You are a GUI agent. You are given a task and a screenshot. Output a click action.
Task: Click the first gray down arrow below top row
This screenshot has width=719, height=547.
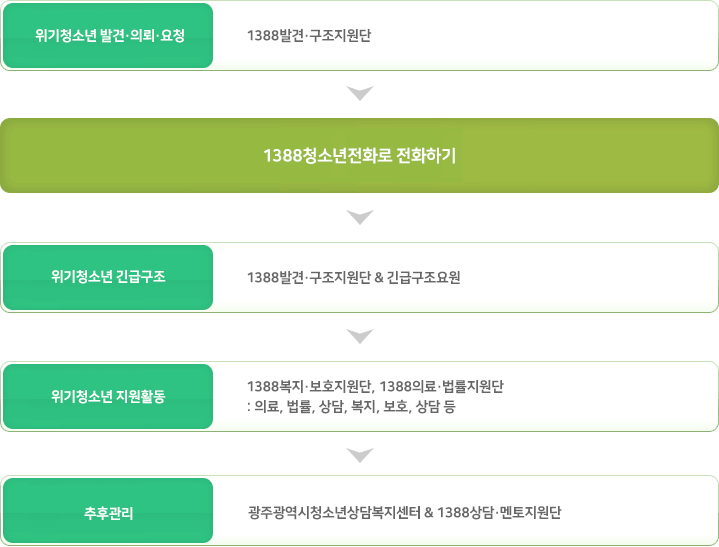coord(360,93)
